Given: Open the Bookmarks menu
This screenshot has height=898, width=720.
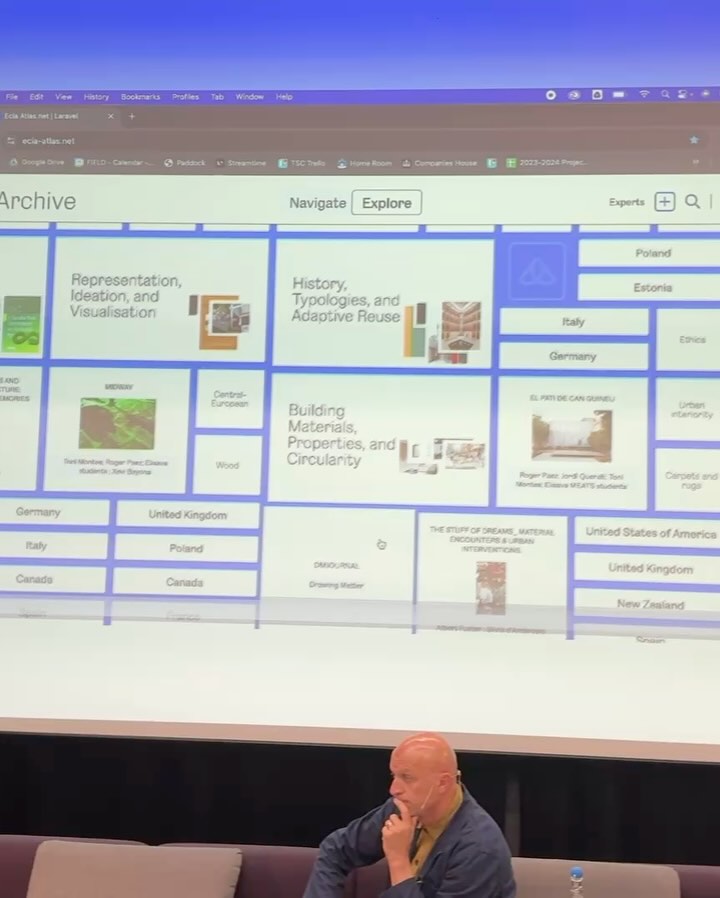Looking at the screenshot, I should (x=140, y=97).
